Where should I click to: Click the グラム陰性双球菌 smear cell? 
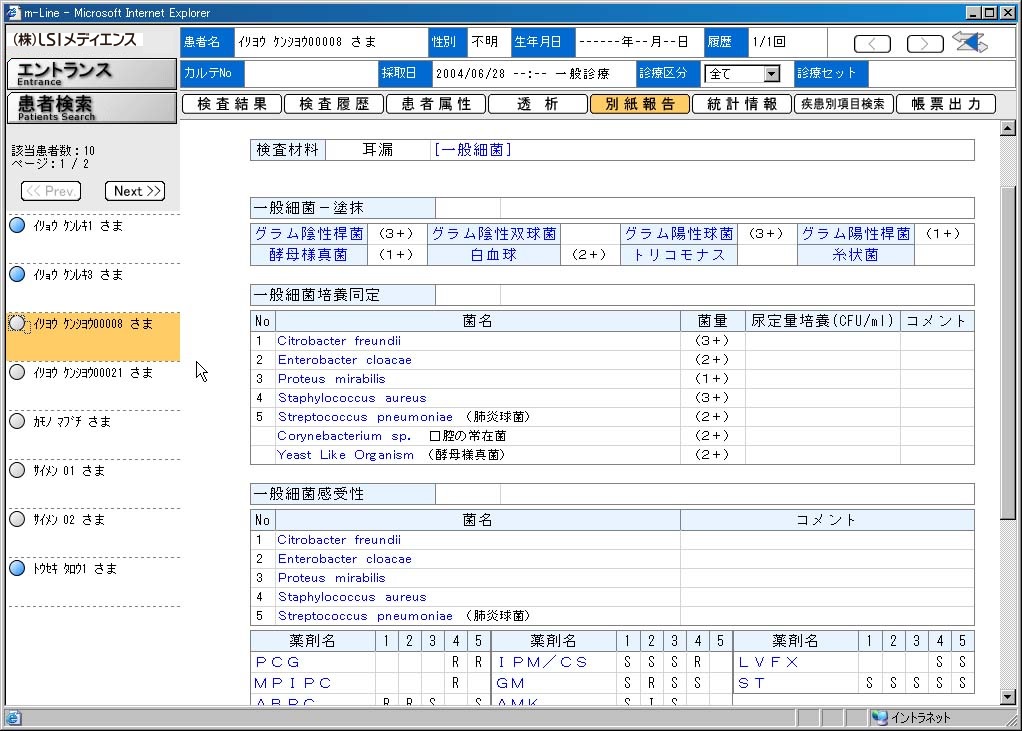click(494, 234)
